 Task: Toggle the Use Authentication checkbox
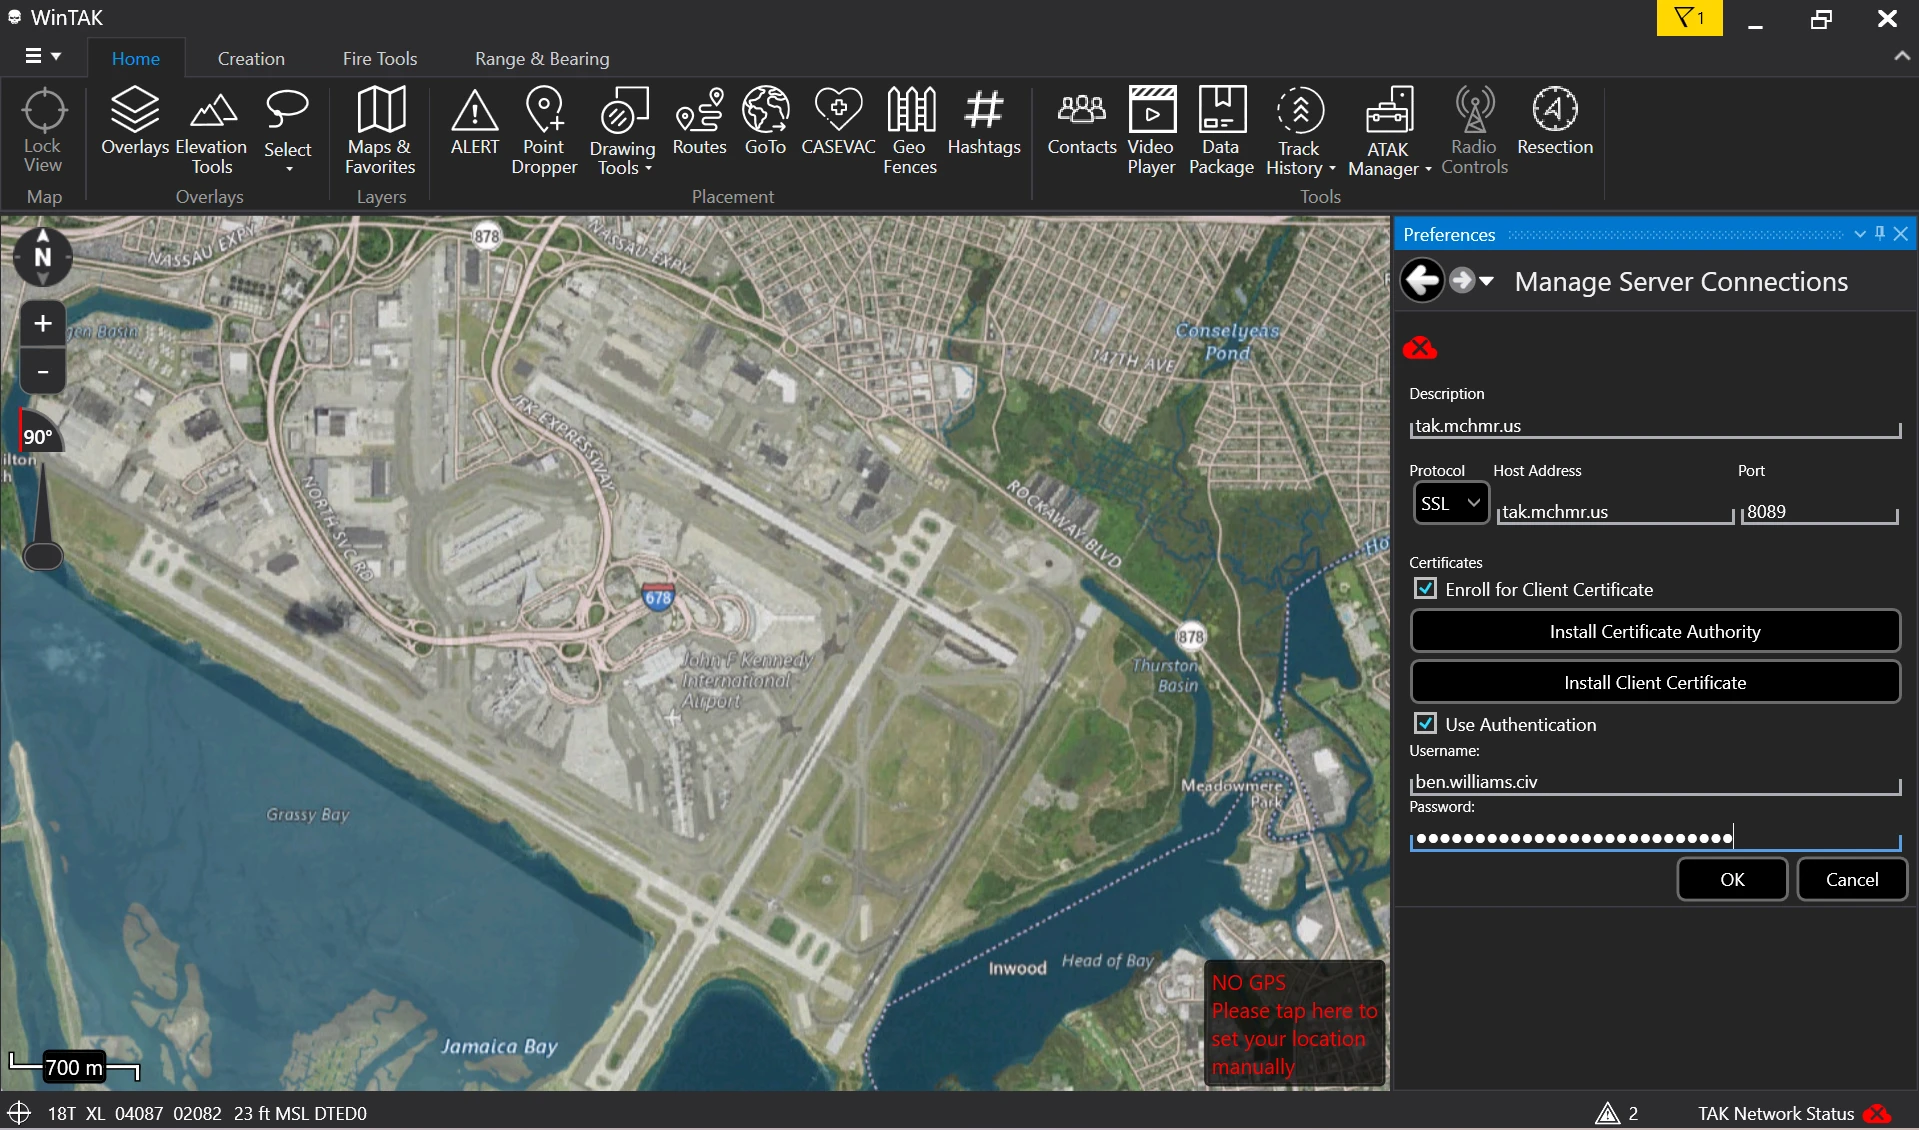coord(1426,723)
